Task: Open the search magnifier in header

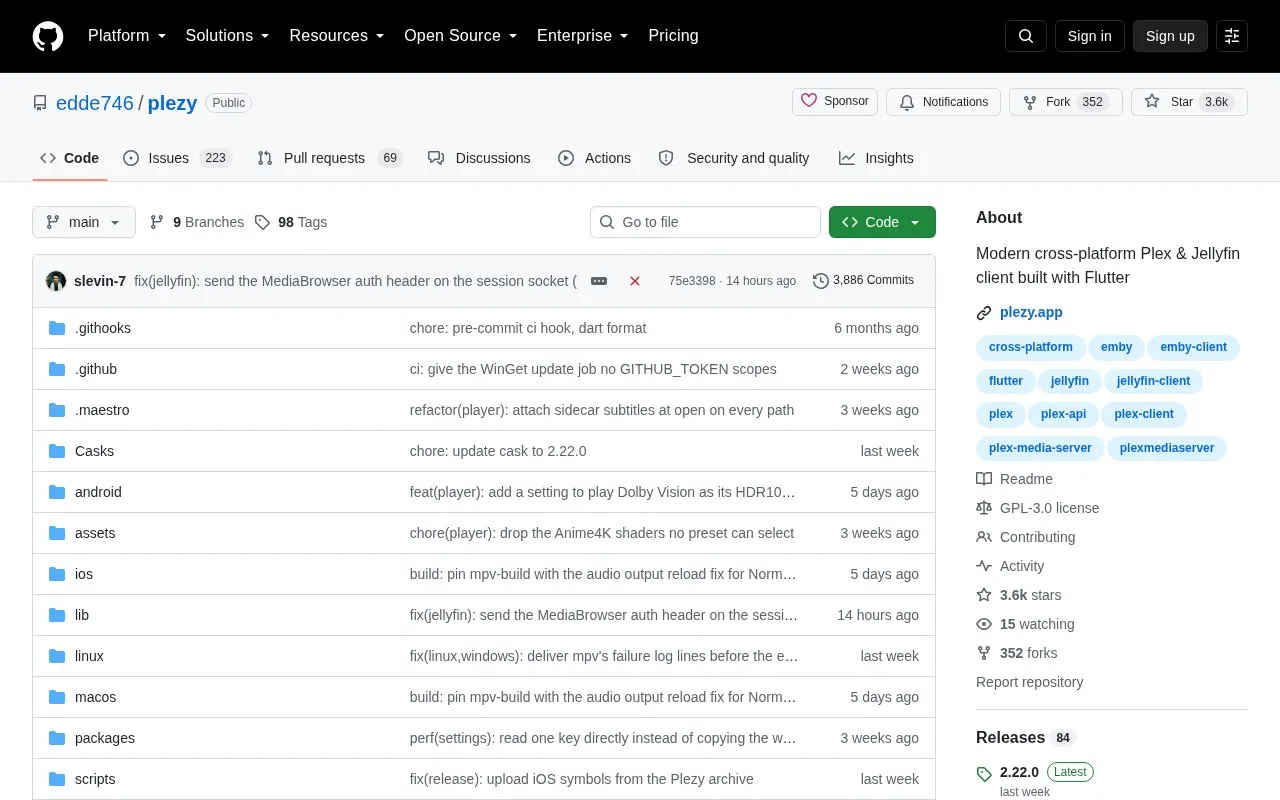Action: (1026, 36)
